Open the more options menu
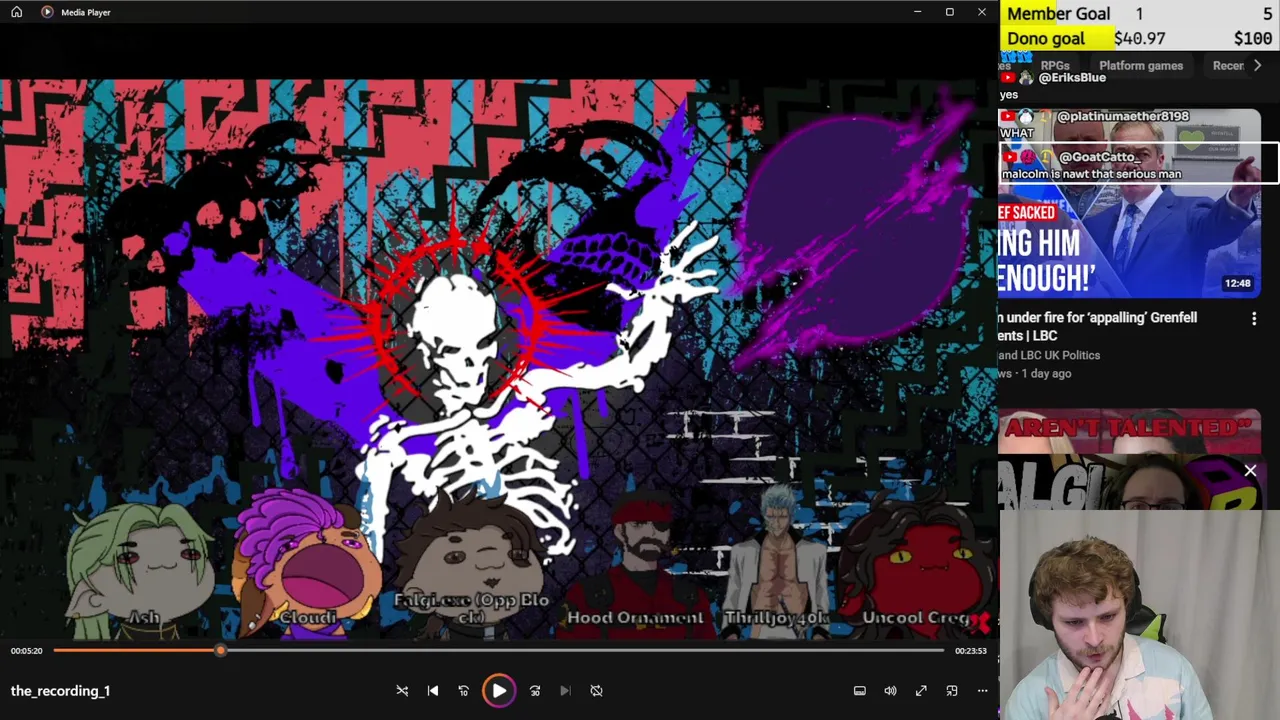 point(982,691)
